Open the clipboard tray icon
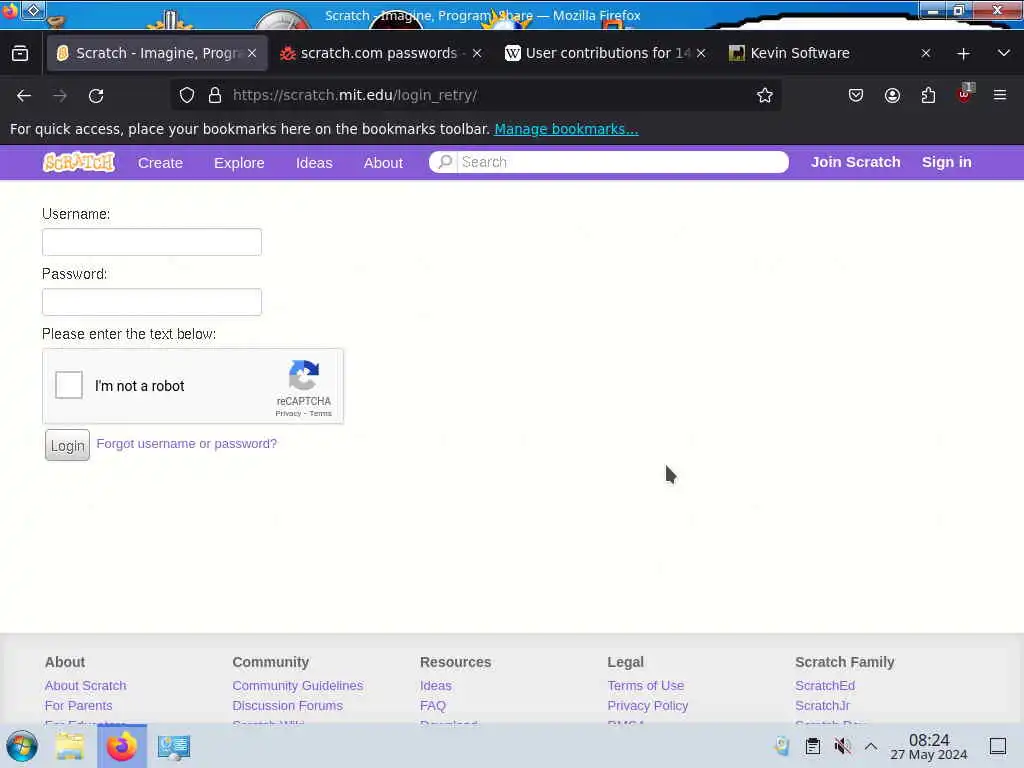The height and width of the screenshot is (768, 1024). point(812,746)
